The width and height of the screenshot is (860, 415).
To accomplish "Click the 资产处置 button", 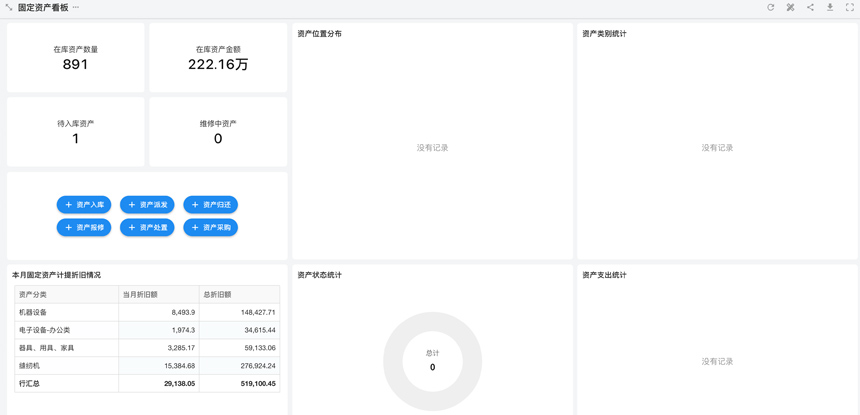I will click(x=147, y=228).
